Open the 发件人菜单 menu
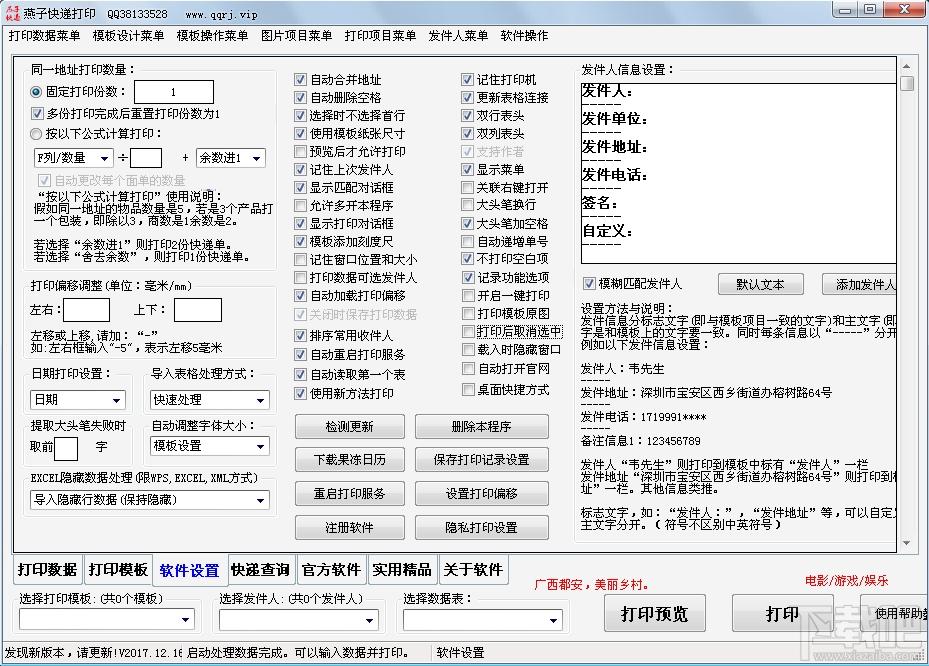The height and width of the screenshot is (666, 929). pos(459,36)
